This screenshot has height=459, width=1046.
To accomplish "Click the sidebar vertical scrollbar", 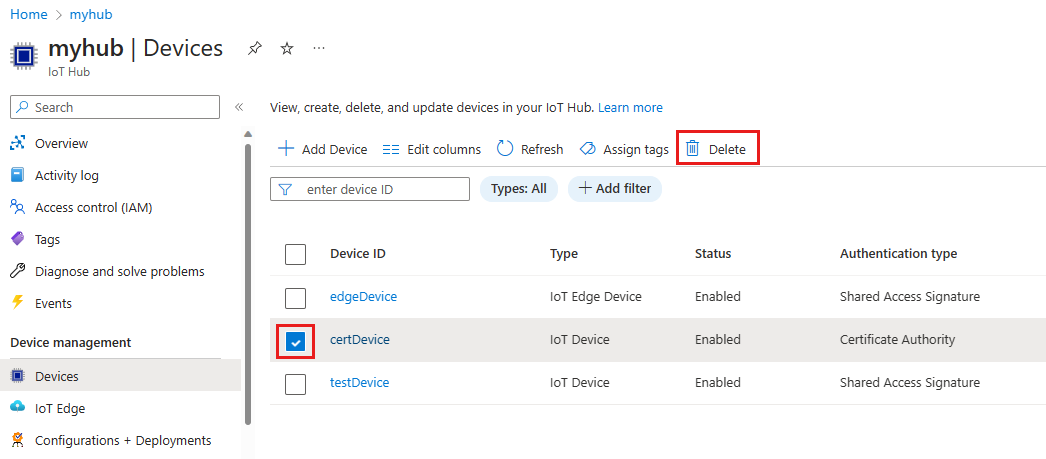I will (x=248, y=280).
